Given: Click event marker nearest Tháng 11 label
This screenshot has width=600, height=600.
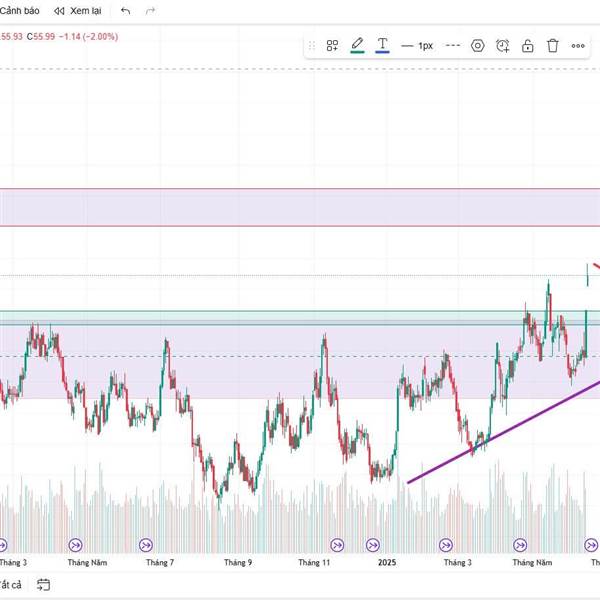Looking at the screenshot, I should 337,545.
